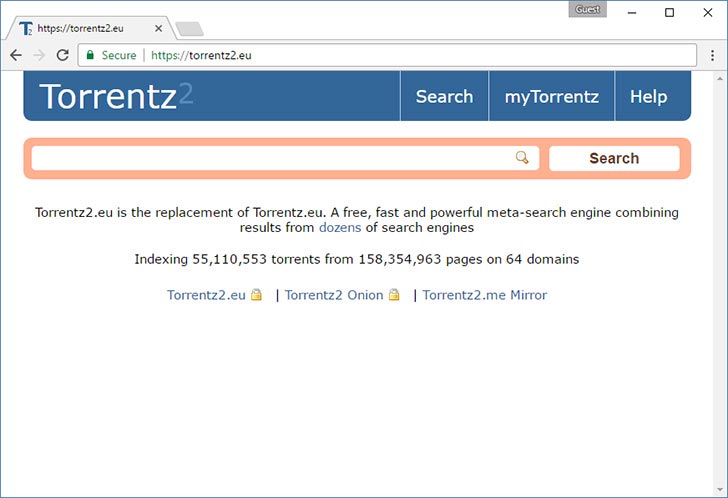Image resolution: width=728 pixels, height=498 pixels.
Task: Click the padlock icon beside Torrentz2 Onion
Action: point(394,295)
